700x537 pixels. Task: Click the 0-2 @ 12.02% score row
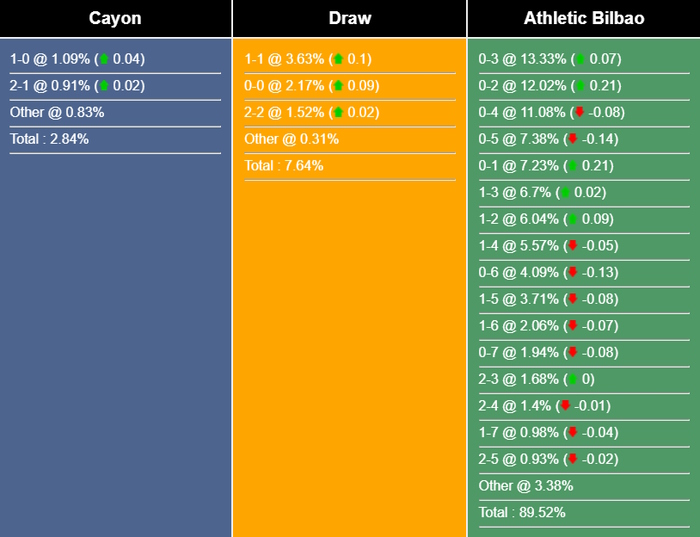(550, 86)
